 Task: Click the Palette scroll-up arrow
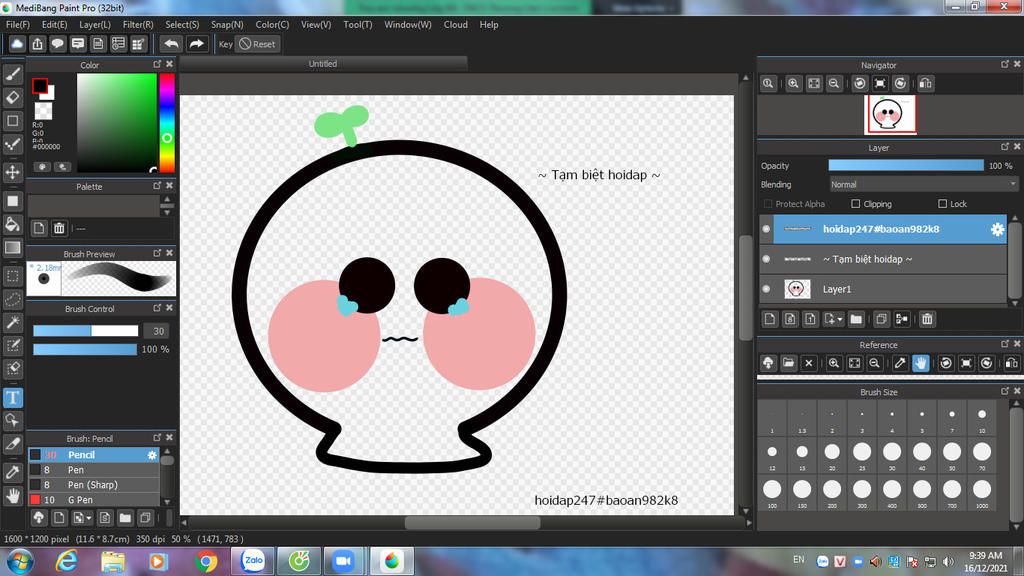click(x=167, y=200)
